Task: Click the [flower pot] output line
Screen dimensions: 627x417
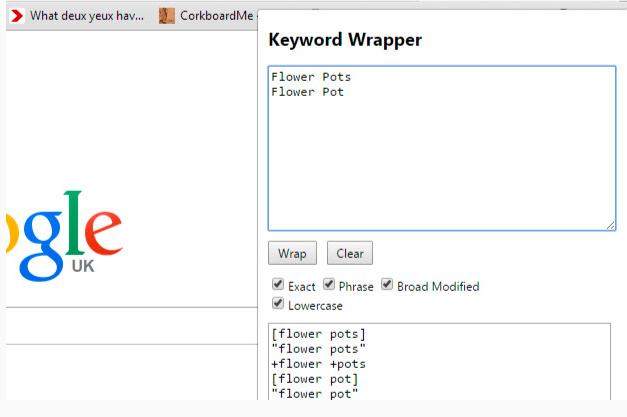Action: click(315, 378)
